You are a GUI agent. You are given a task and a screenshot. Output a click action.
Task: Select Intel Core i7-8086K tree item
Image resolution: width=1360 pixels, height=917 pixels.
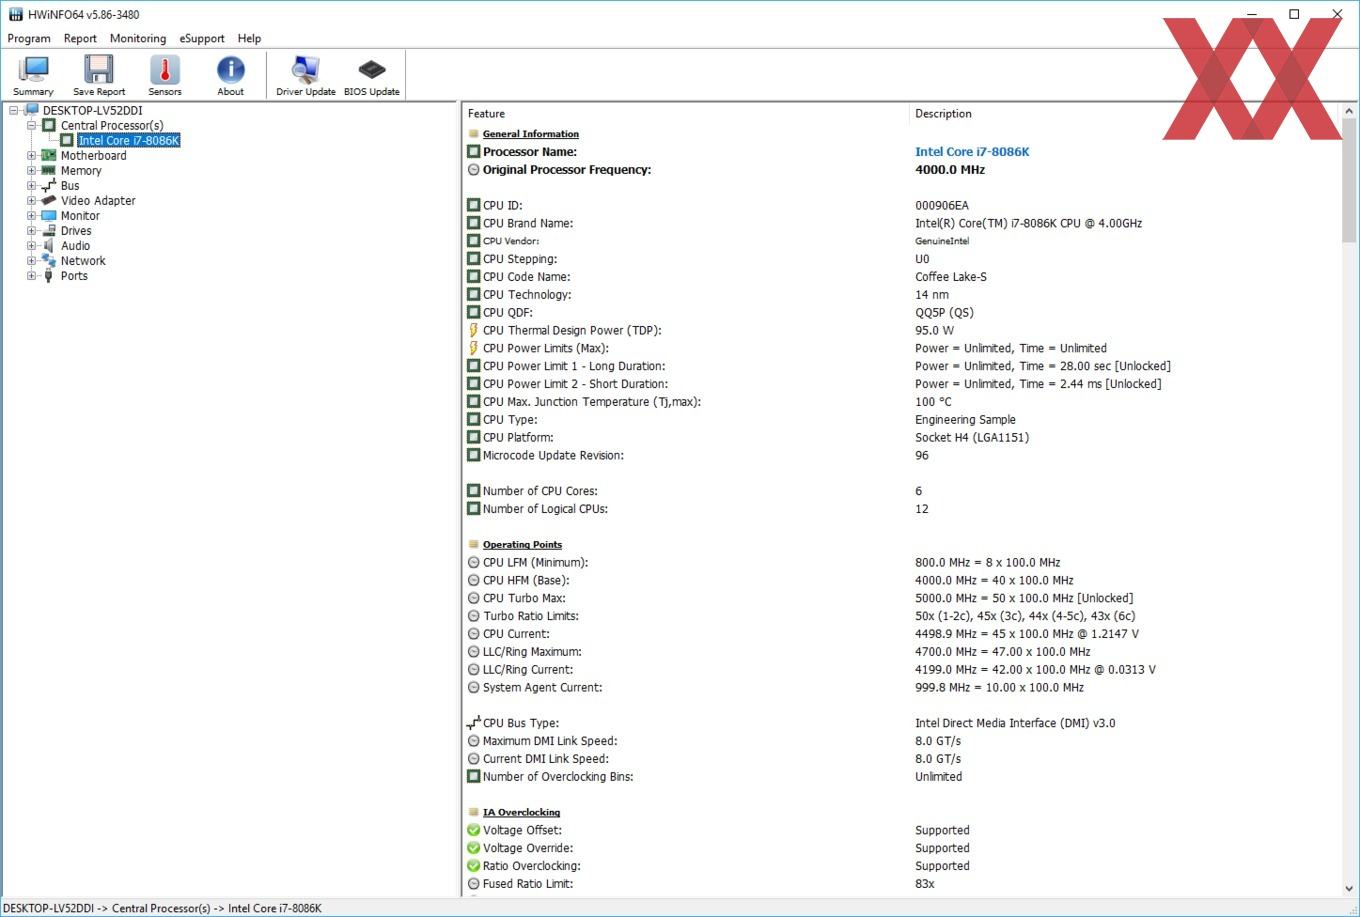pos(129,140)
